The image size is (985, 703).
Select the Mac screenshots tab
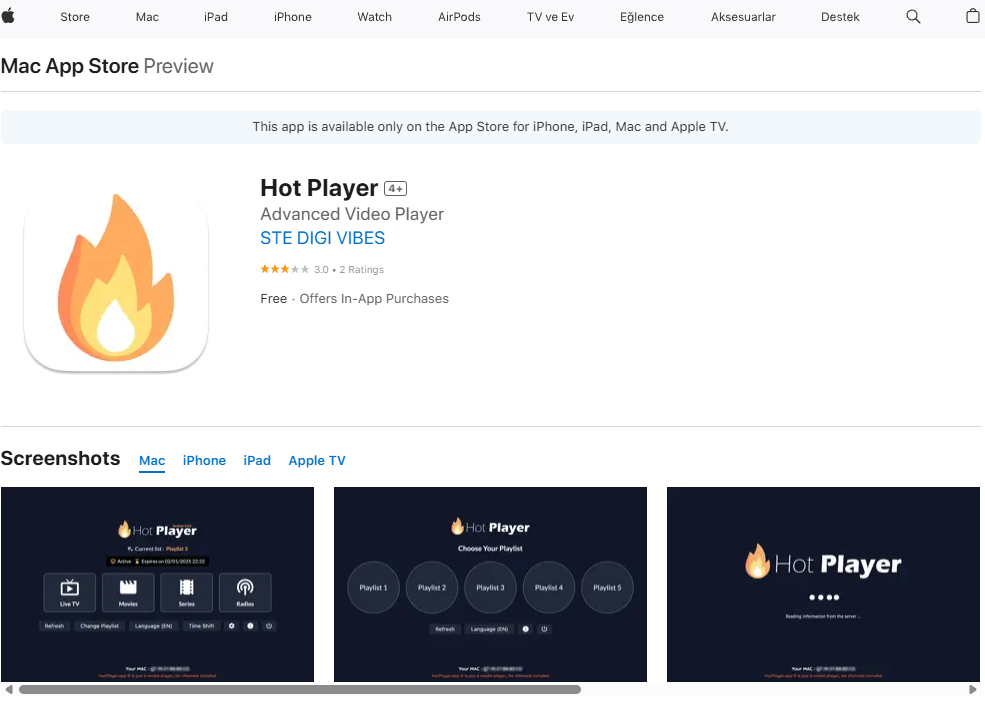(x=152, y=460)
